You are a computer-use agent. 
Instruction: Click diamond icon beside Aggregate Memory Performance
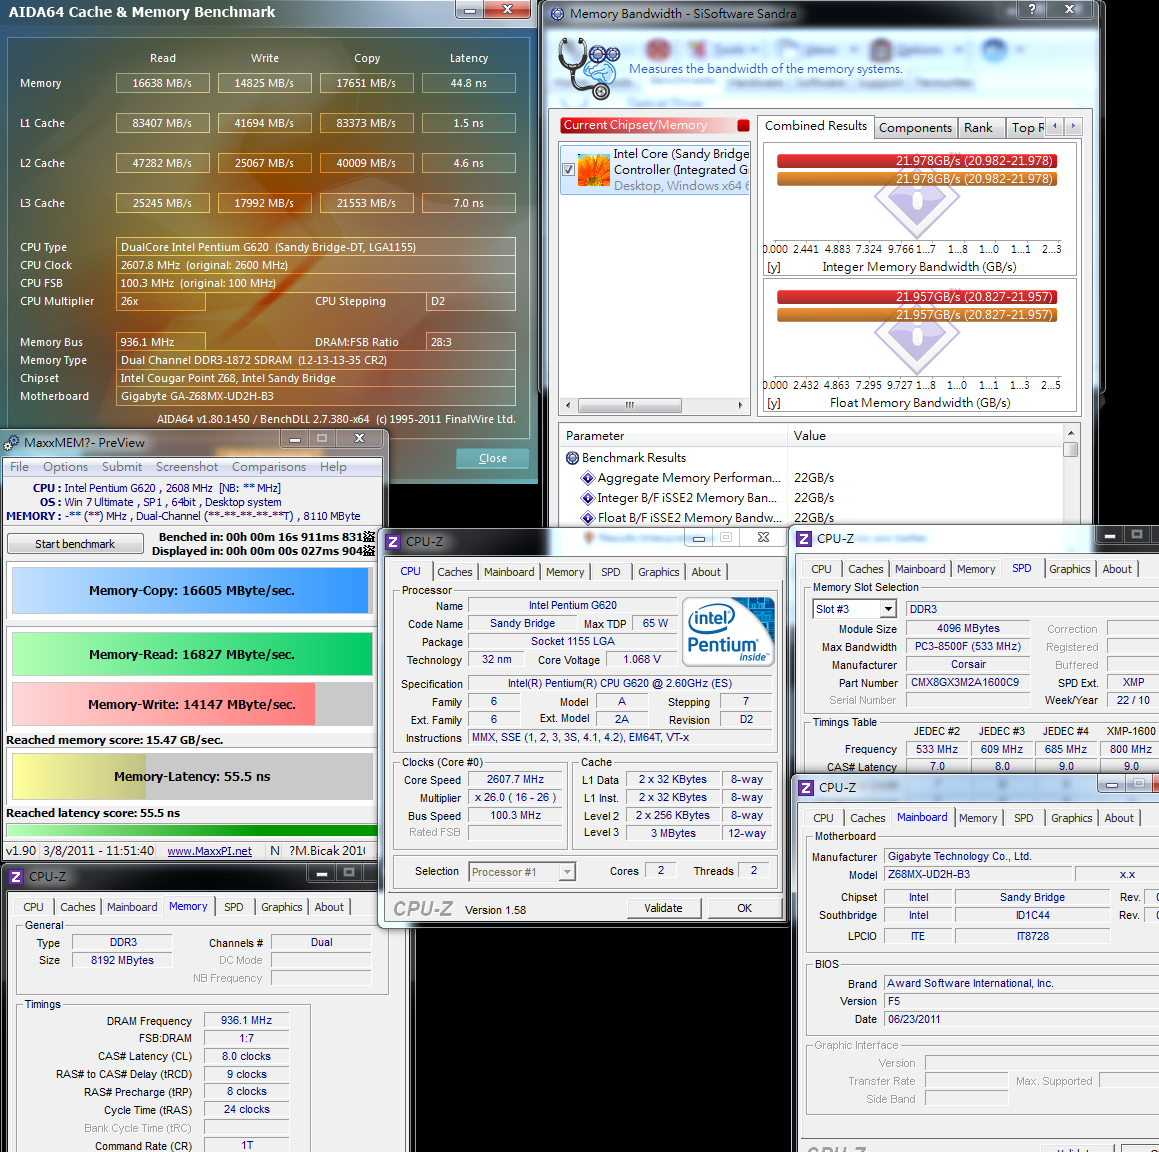[588, 478]
